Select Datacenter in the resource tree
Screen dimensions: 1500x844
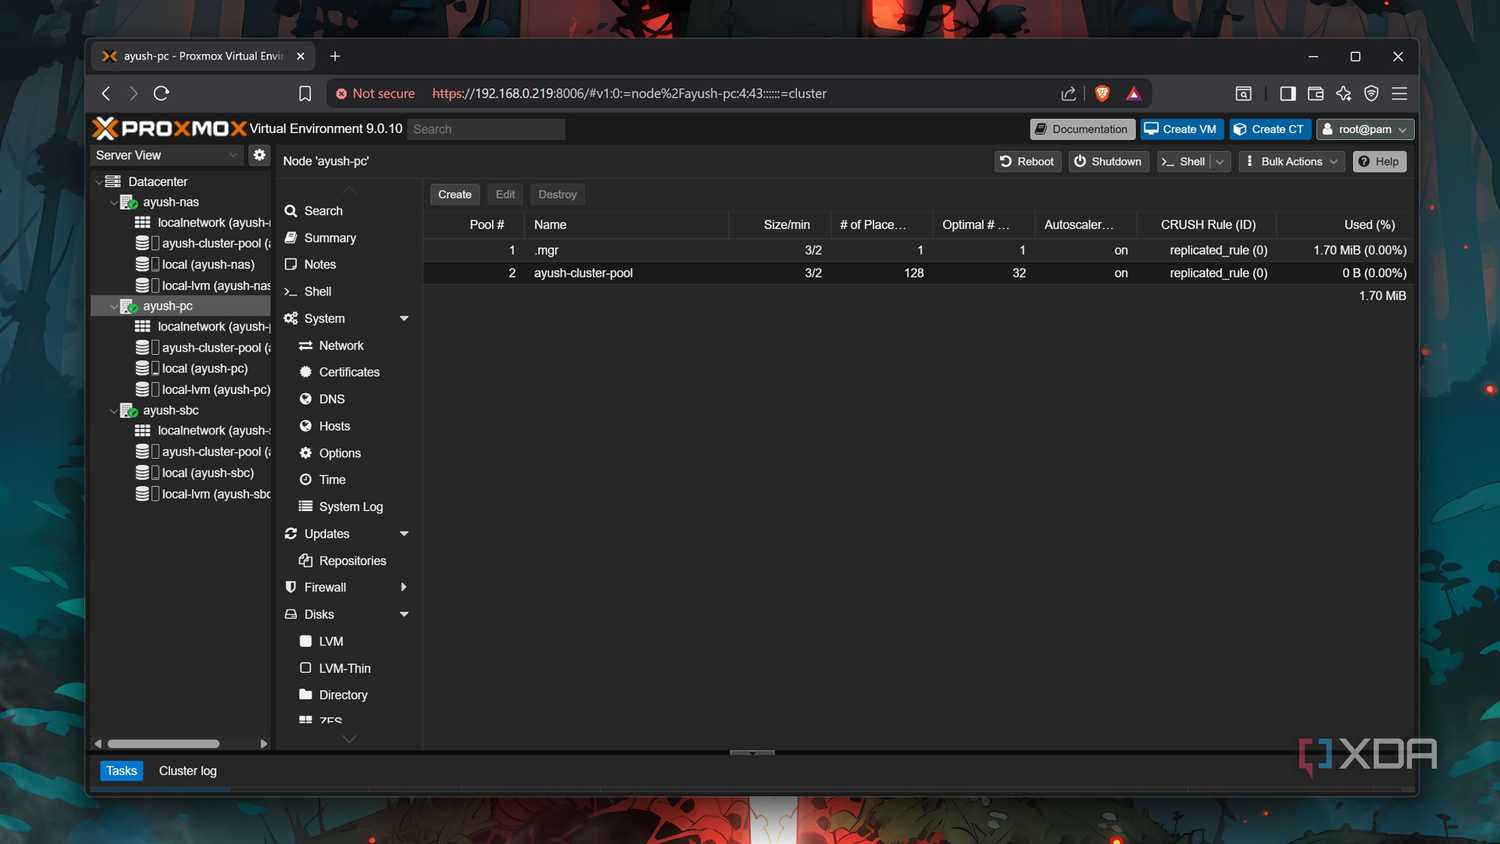158,181
